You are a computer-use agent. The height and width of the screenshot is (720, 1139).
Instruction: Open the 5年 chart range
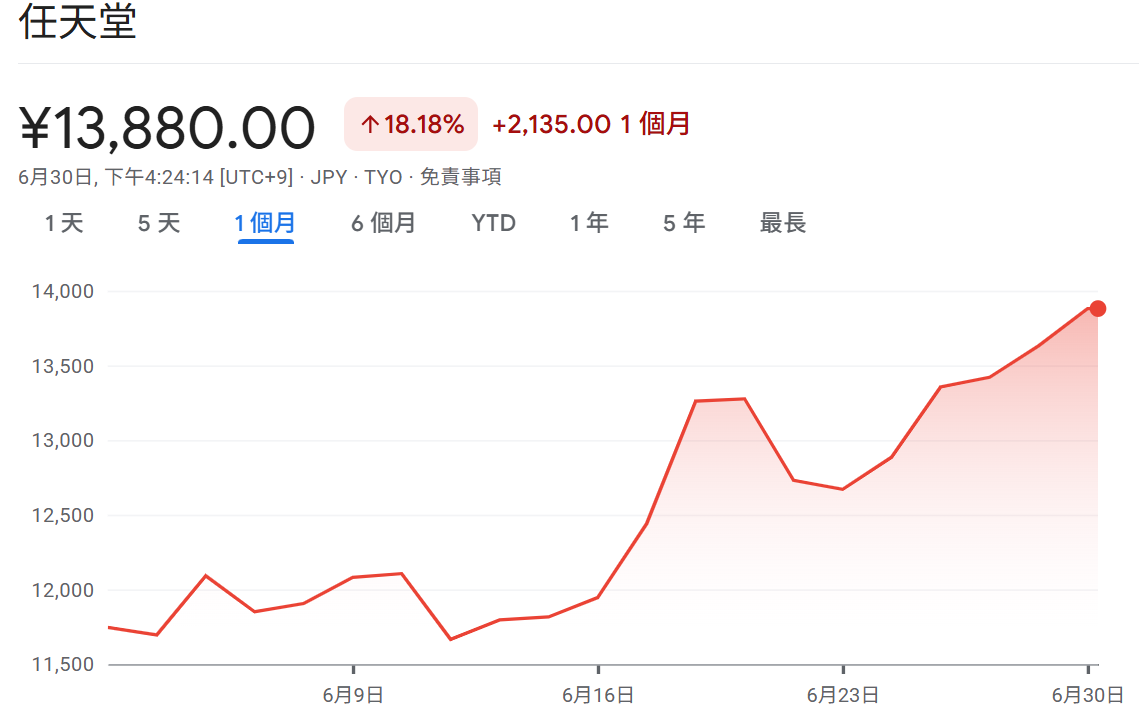[x=684, y=223]
